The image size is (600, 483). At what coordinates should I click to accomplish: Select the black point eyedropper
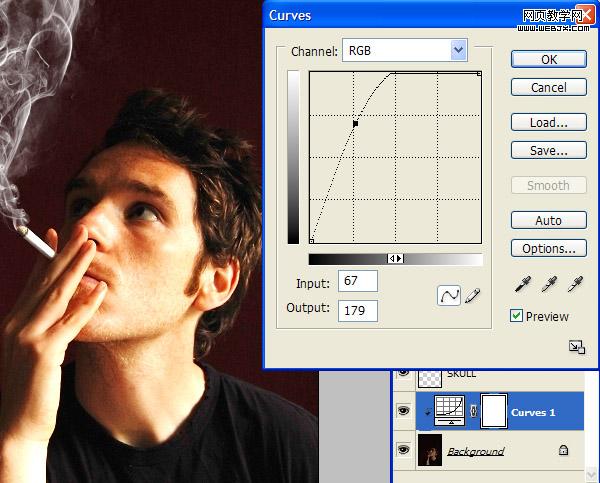(x=523, y=284)
